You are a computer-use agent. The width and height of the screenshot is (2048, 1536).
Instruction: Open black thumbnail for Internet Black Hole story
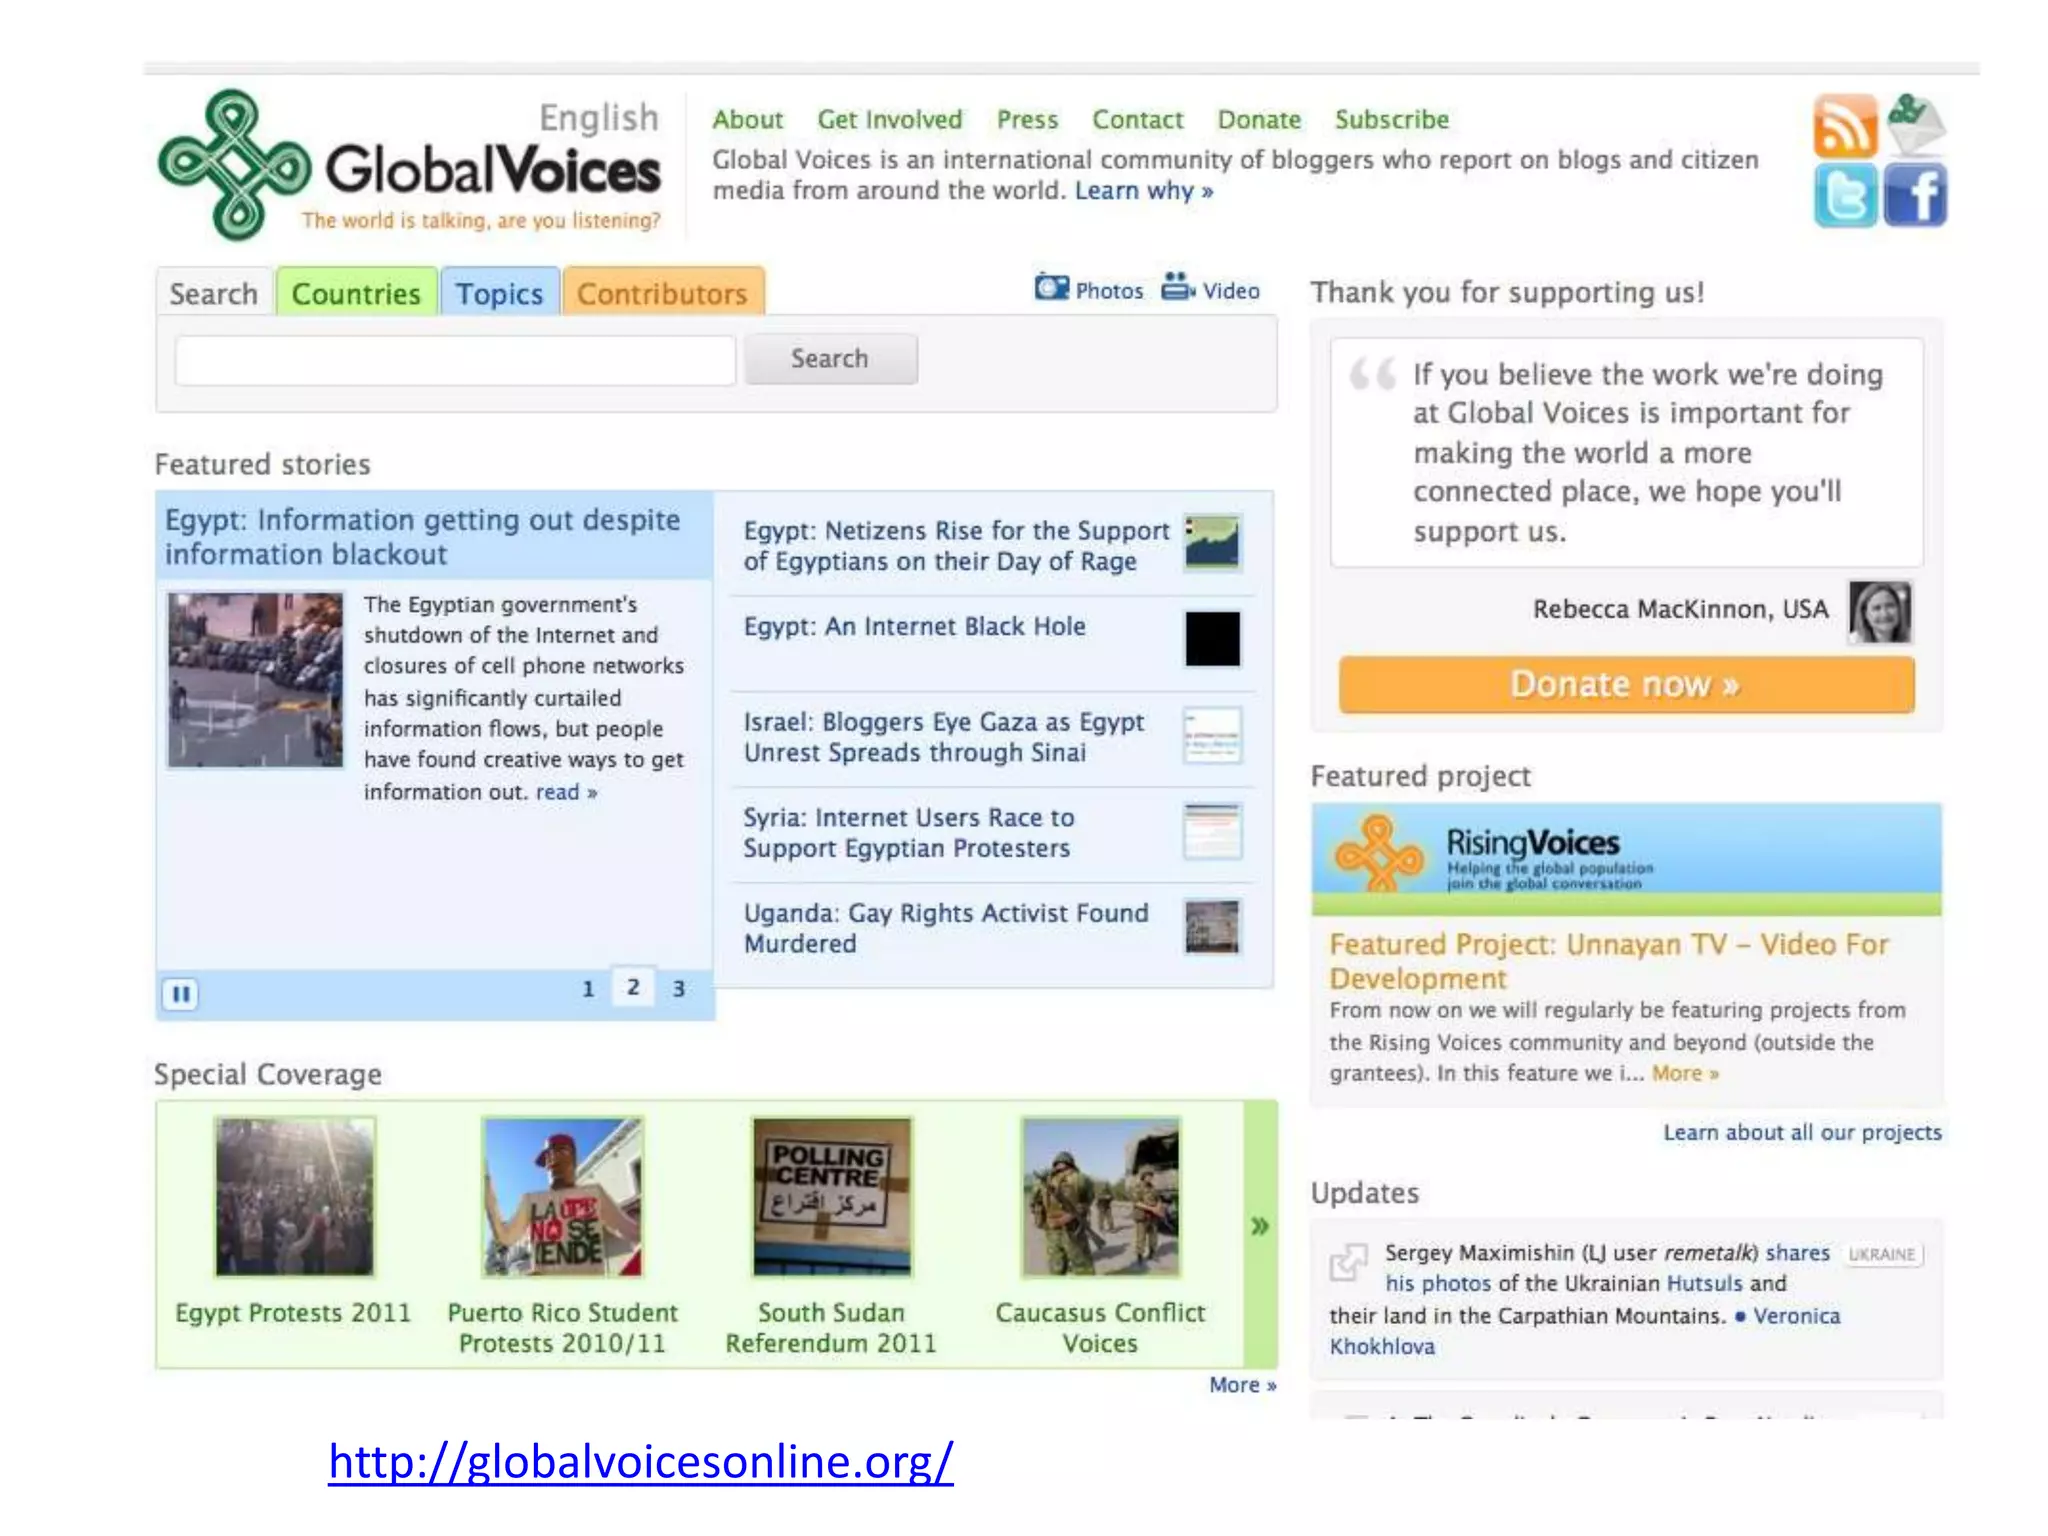point(1213,638)
